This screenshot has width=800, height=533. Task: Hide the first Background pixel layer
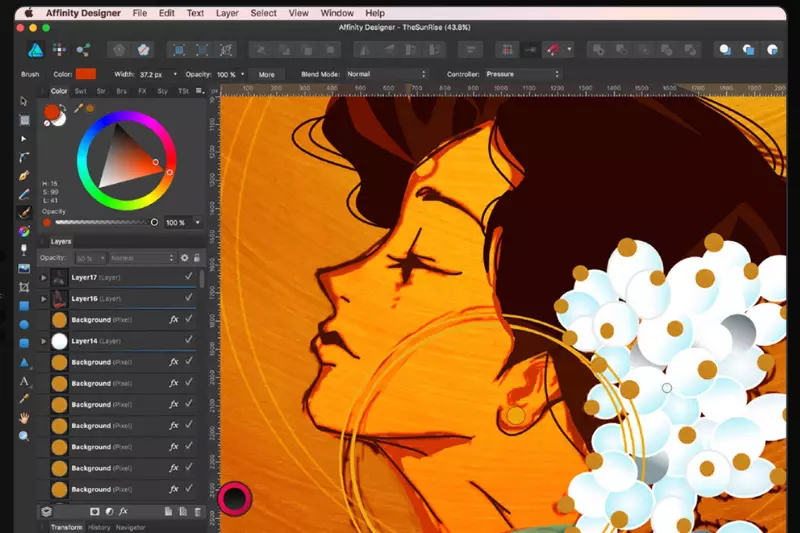tap(189, 319)
